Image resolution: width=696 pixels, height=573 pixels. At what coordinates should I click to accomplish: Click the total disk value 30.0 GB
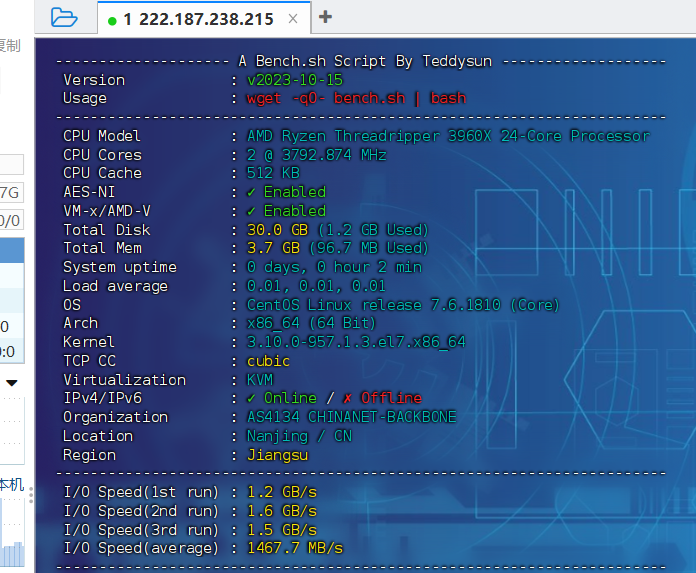[x=277, y=230]
